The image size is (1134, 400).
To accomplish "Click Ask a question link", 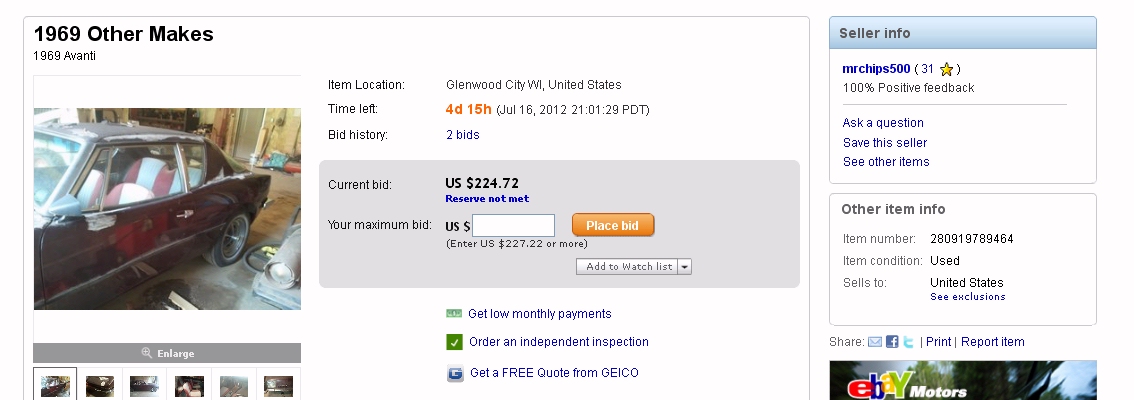I will coord(883,123).
